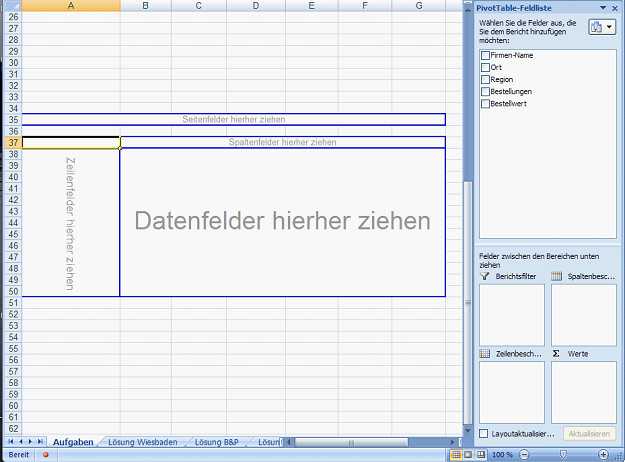This screenshot has height=462, width=625.
Task: Click the Spaltenfelder hierher ziehen drop area
Action: pos(283,142)
